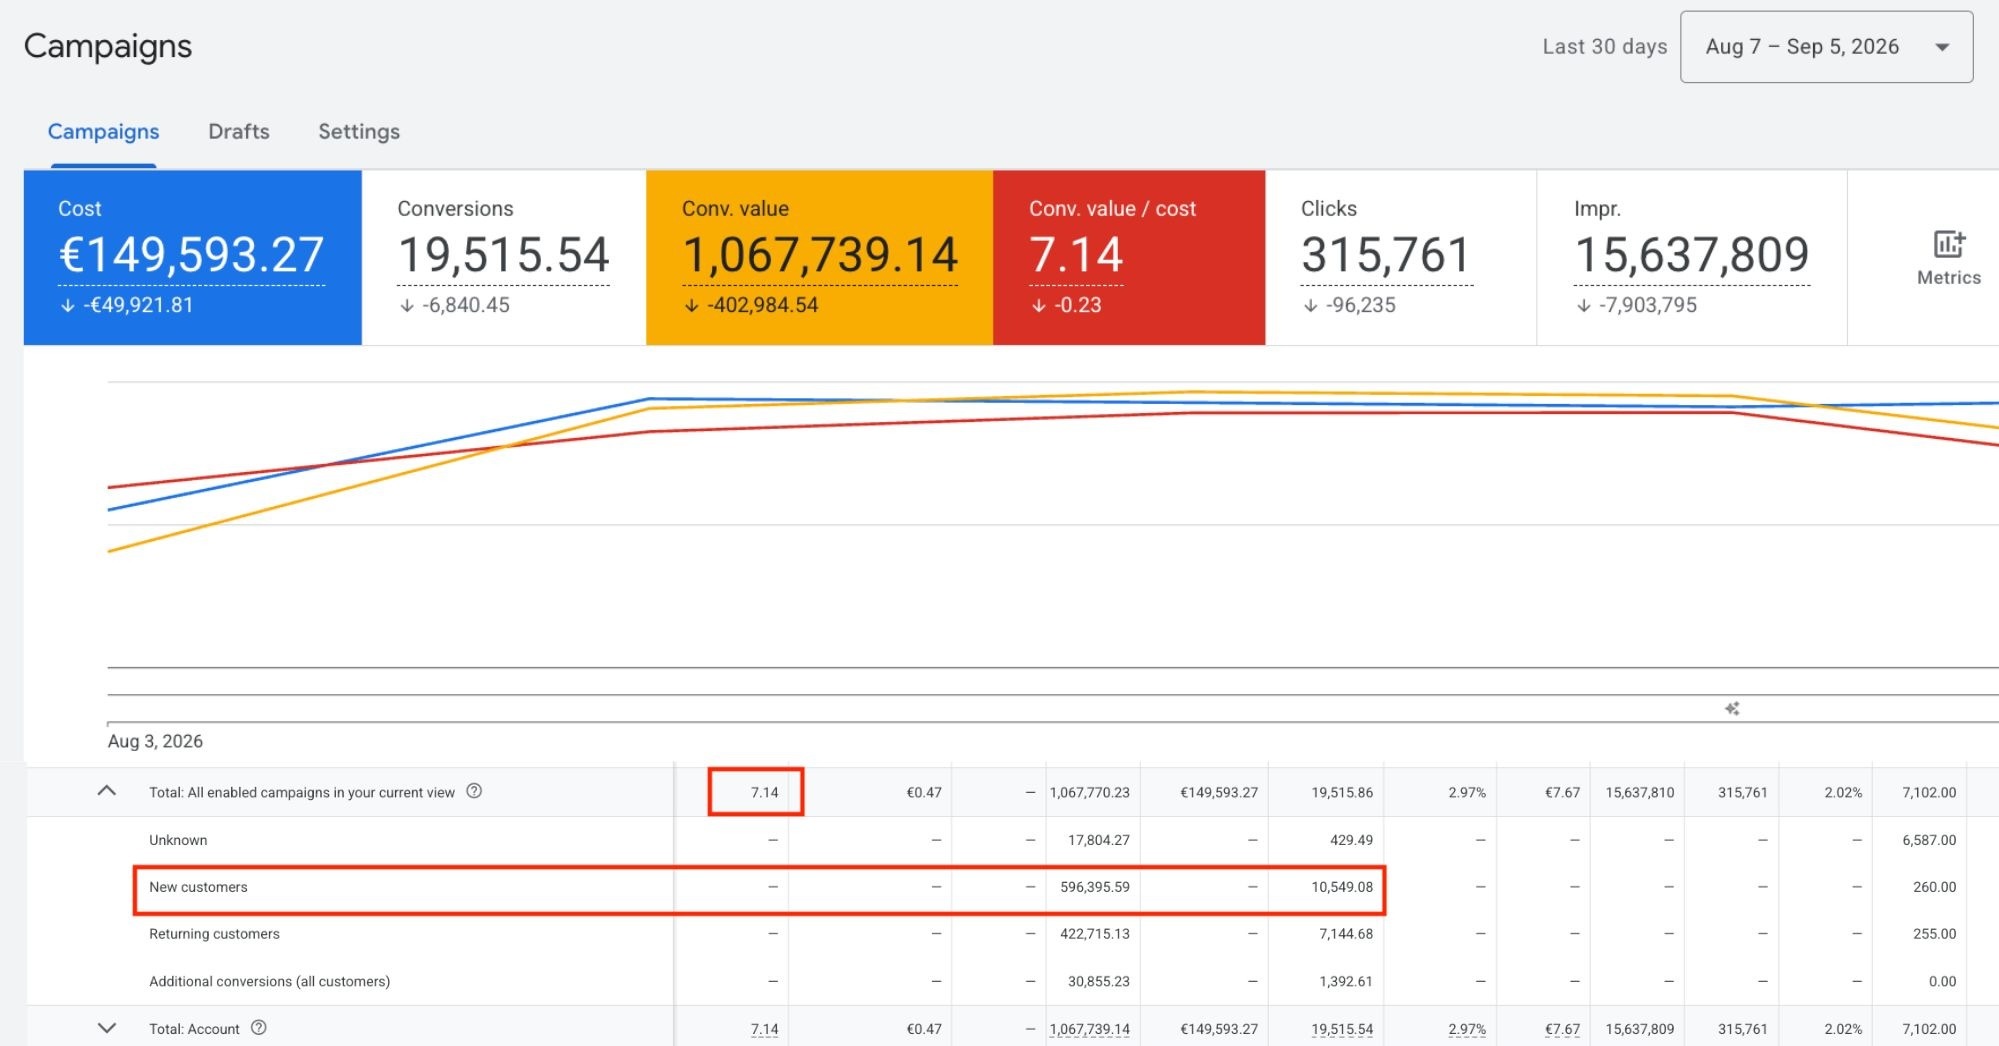Click the 'New customers' row label

point(198,887)
